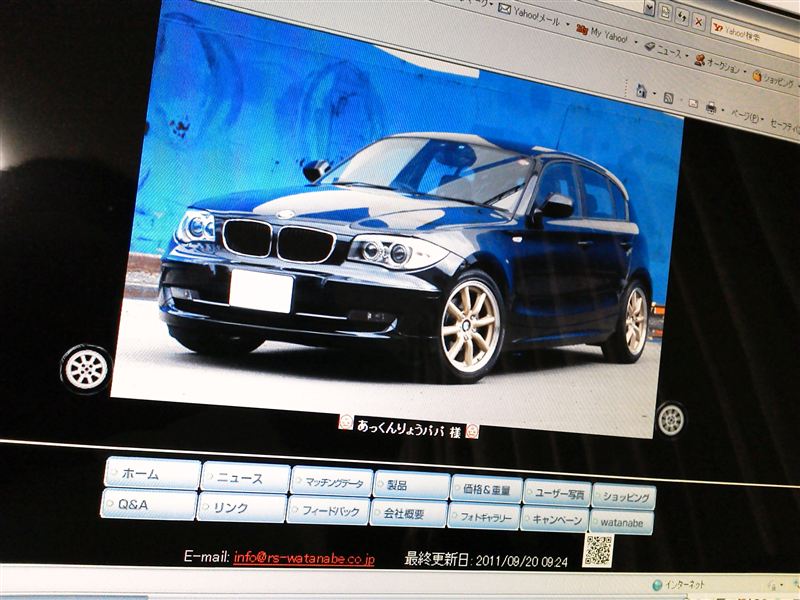Open the ニュース site navigation button

tap(245, 478)
